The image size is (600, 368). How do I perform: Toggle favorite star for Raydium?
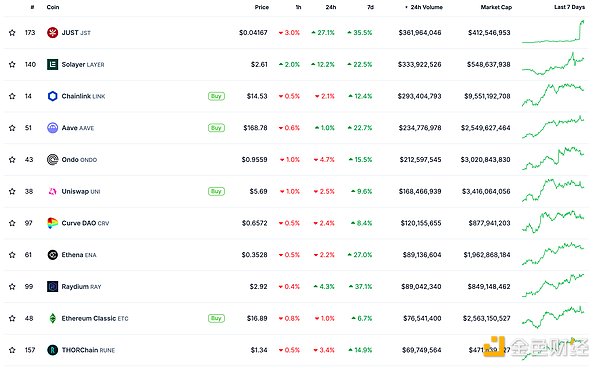(12, 287)
